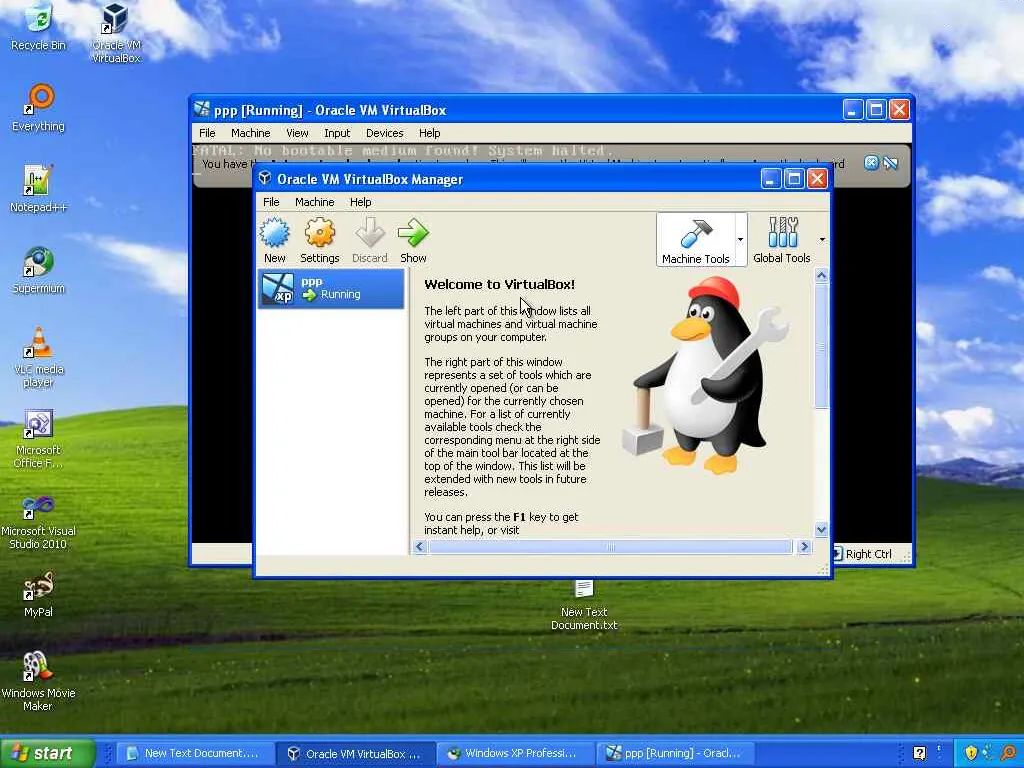The height and width of the screenshot is (768, 1024).
Task: Open View menu in ppp Running window
Action: [297, 133]
